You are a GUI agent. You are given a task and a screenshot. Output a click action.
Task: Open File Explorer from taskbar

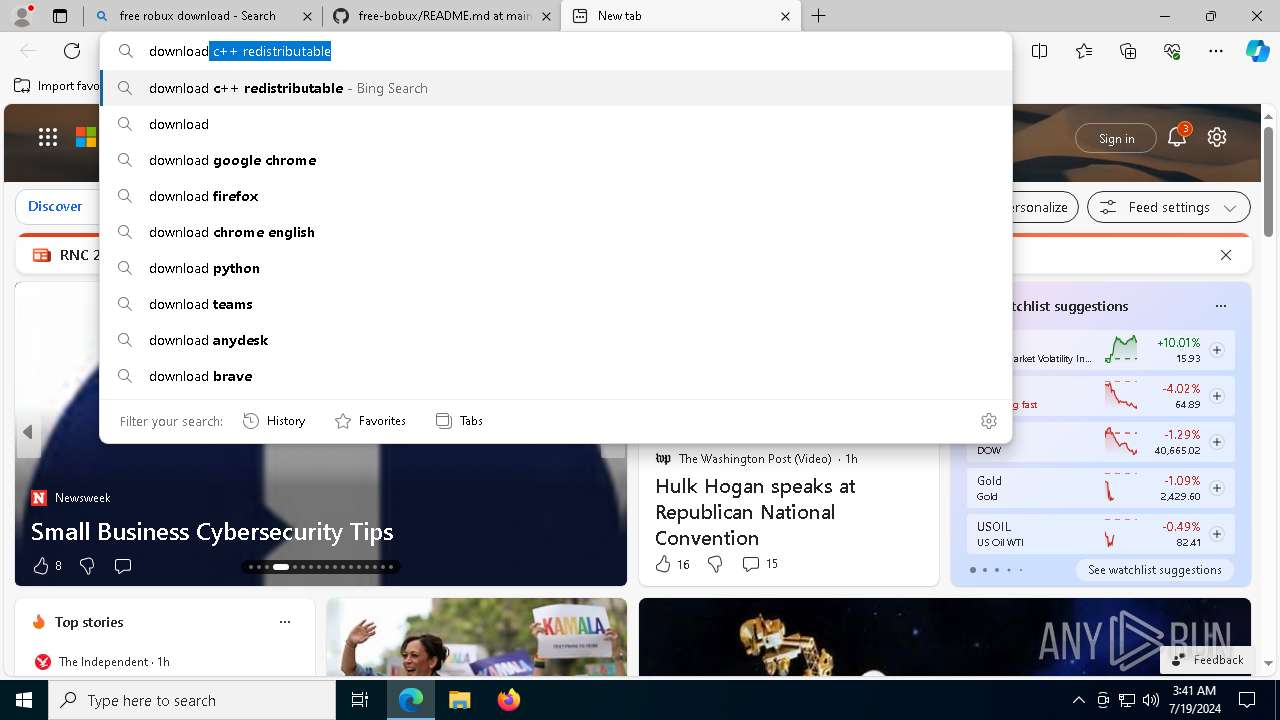[x=459, y=700]
